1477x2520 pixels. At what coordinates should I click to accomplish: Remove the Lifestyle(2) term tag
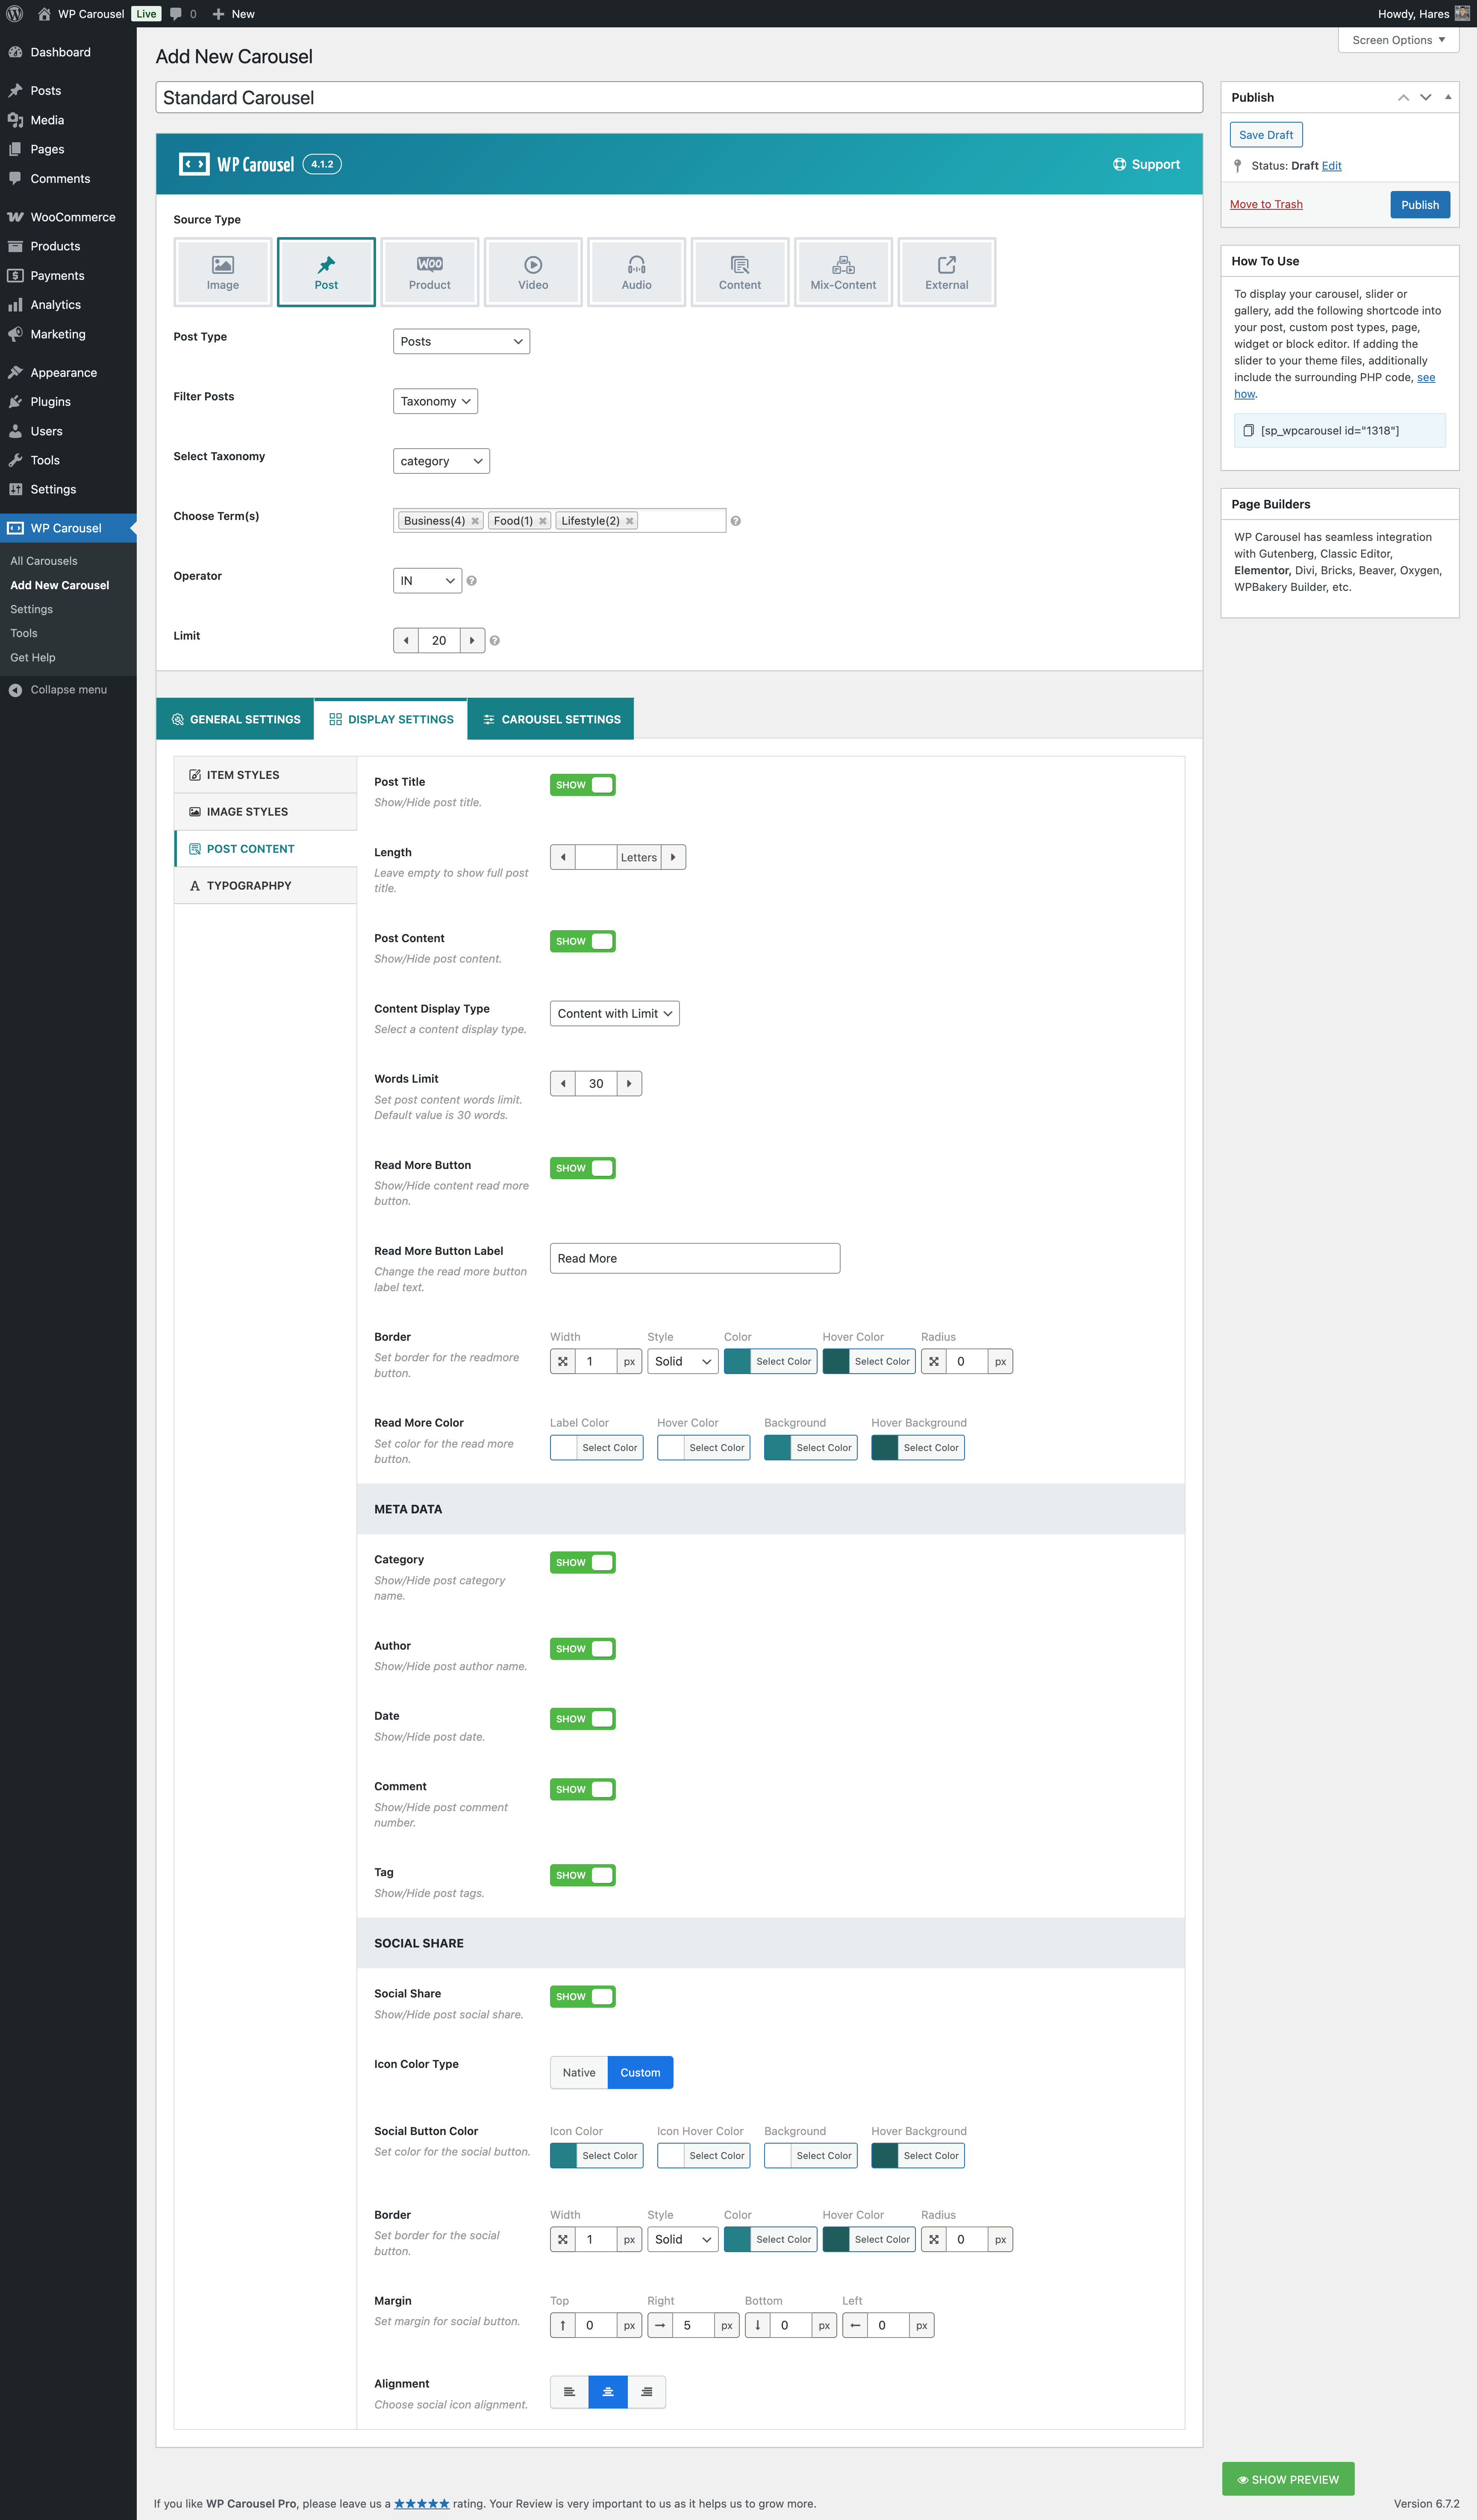coord(630,521)
